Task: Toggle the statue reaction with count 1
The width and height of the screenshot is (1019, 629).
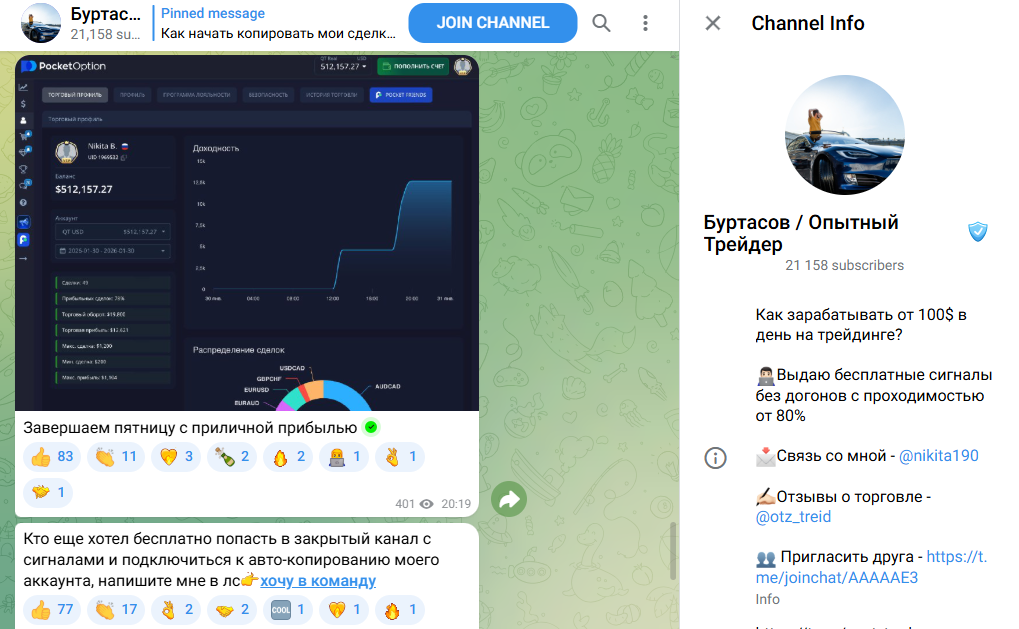Action: (x=344, y=457)
